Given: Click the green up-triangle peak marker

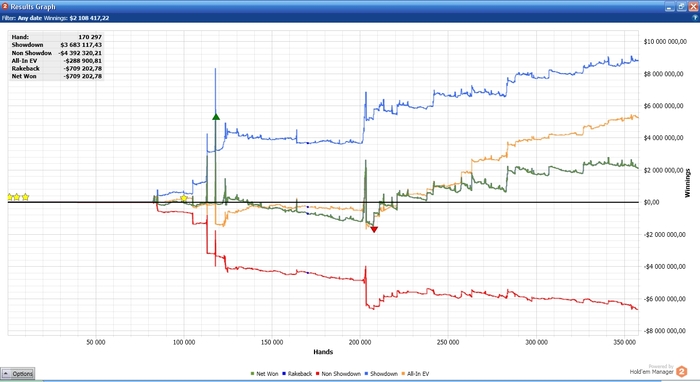Looking at the screenshot, I should (216, 117).
